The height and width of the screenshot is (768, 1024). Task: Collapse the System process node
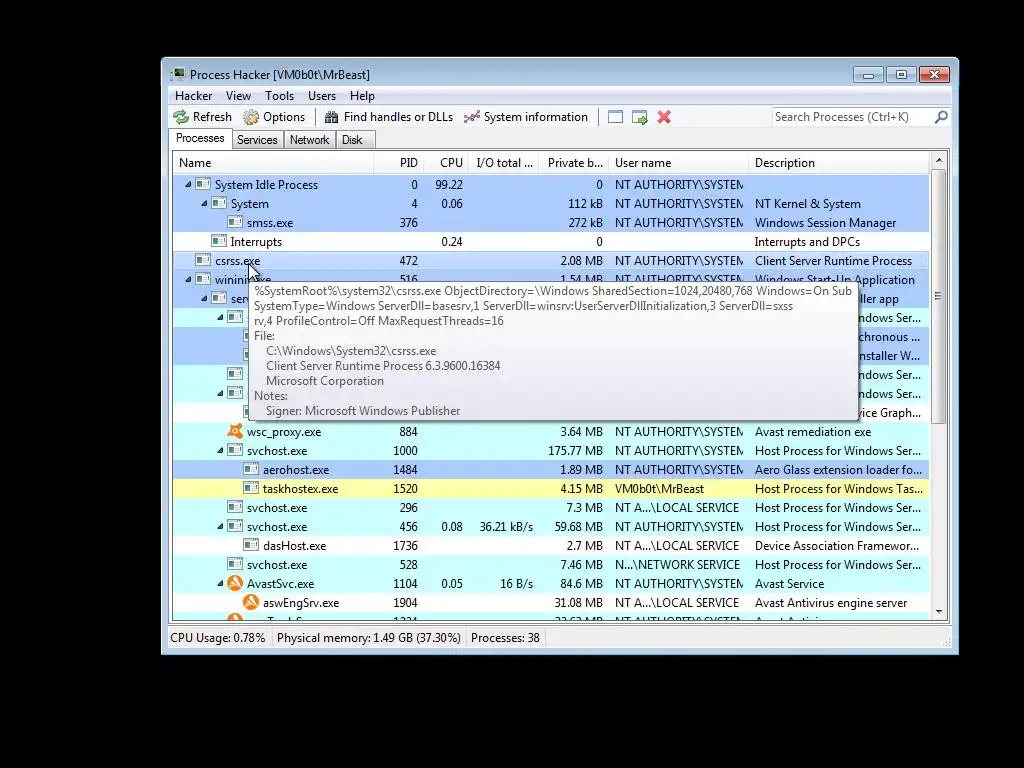click(204, 203)
